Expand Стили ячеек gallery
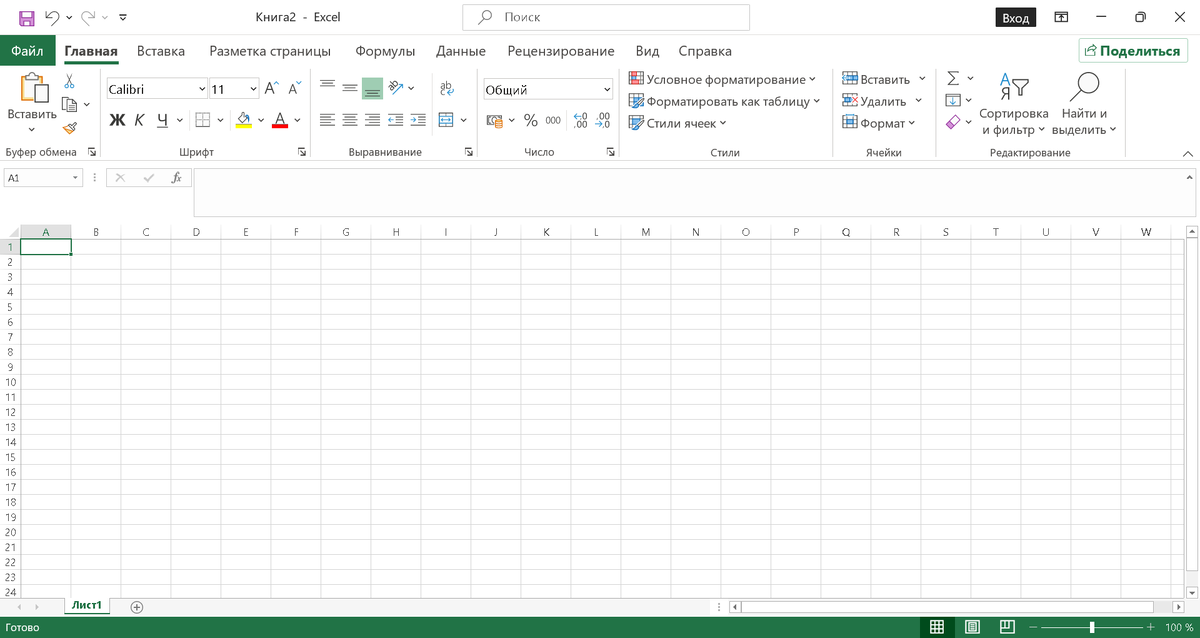This screenshot has height=638, width=1200. coord(677,123)
